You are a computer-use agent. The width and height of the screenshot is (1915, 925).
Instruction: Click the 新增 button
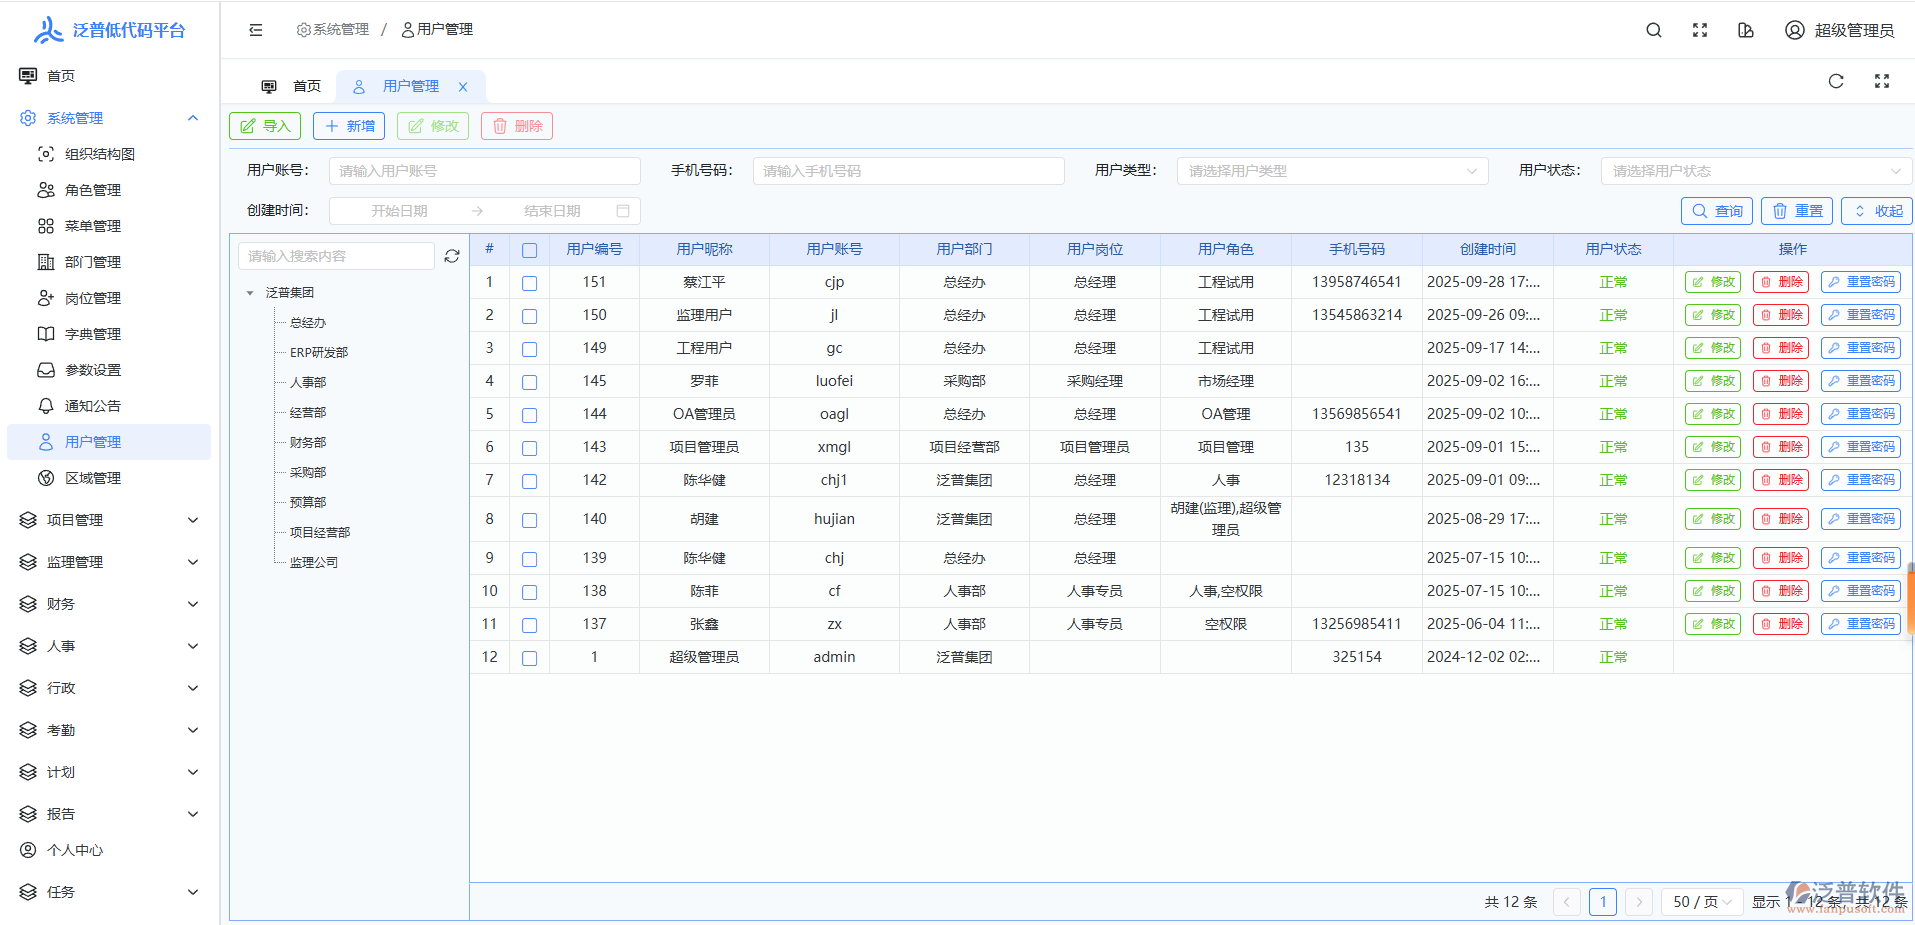pyautogui.click(x=348, y=125)
